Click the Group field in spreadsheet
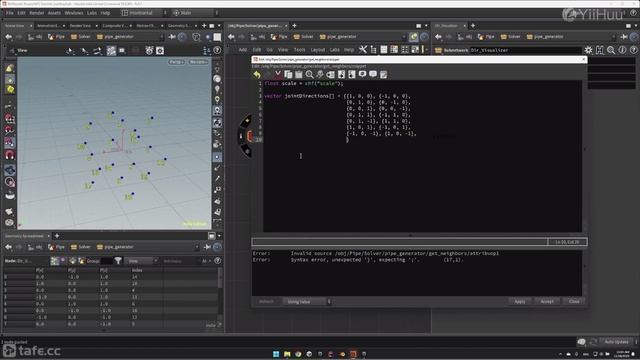640x360 pixels. click(107, 261)
